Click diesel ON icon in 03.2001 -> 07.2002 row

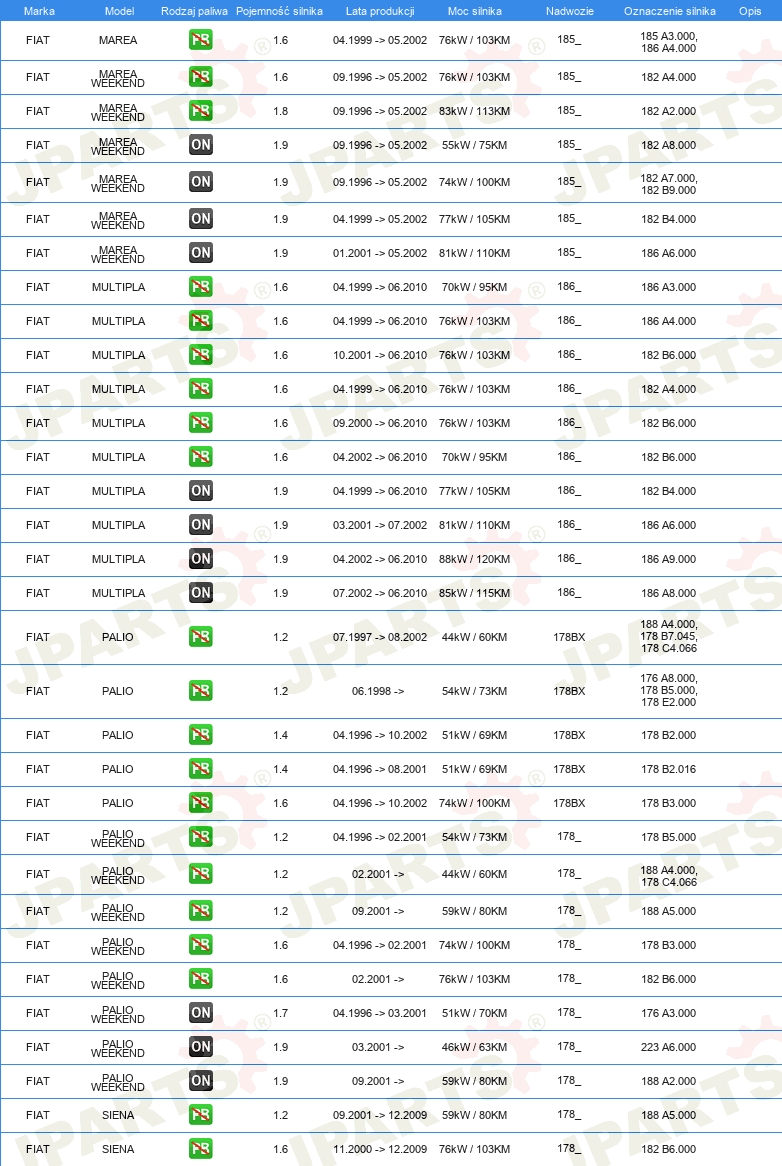201,525
